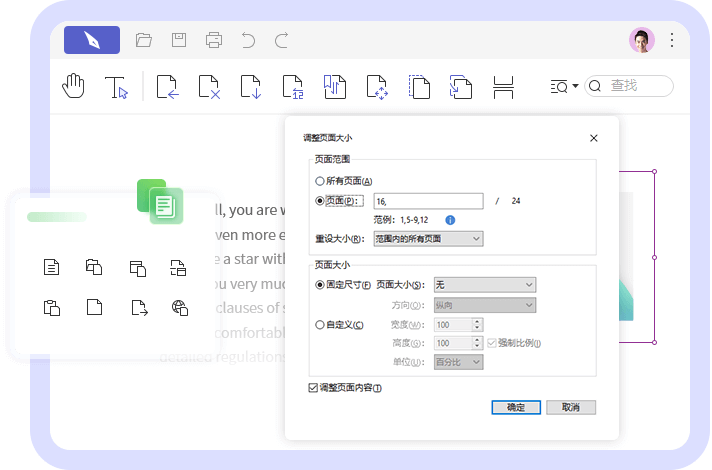Select the text selection tool
Viewport: 712px width, 470px height.
pyautogui.click(x=116, y=87)
